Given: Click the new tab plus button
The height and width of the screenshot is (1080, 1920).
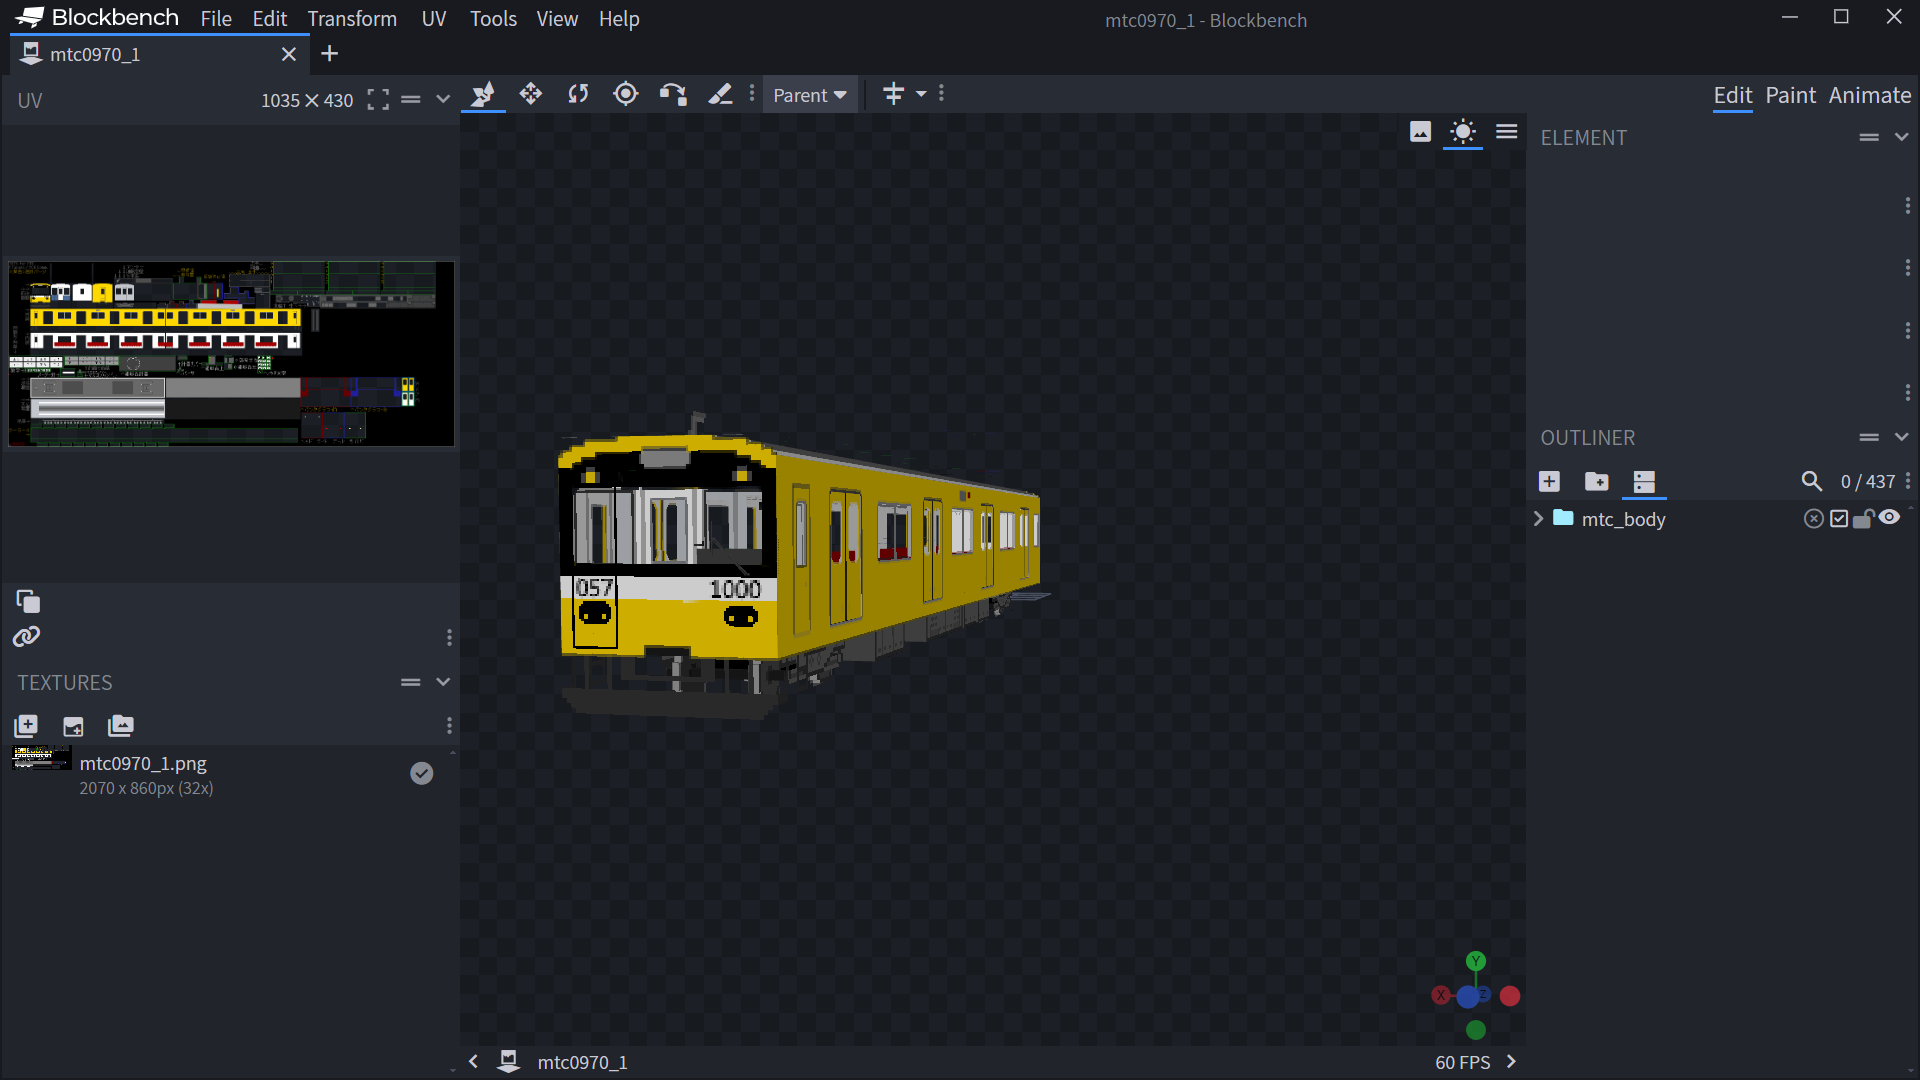Looking at the screenshot, I should click(329, 54).
